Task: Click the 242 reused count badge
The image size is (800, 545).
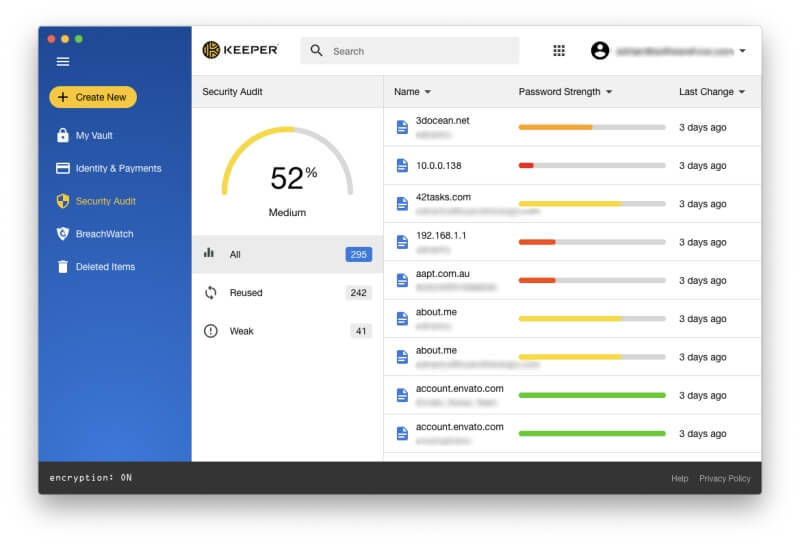Action: coord(359,292)
